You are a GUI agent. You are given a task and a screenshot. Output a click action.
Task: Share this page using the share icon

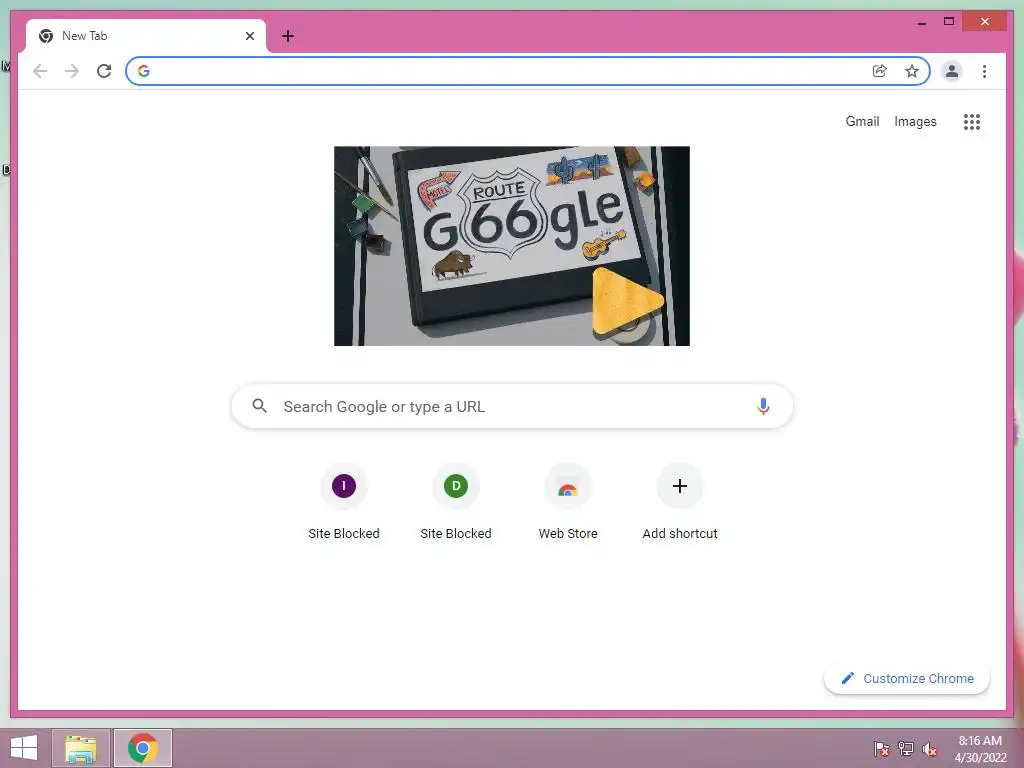pyautogui.click(x=880, y=71)
